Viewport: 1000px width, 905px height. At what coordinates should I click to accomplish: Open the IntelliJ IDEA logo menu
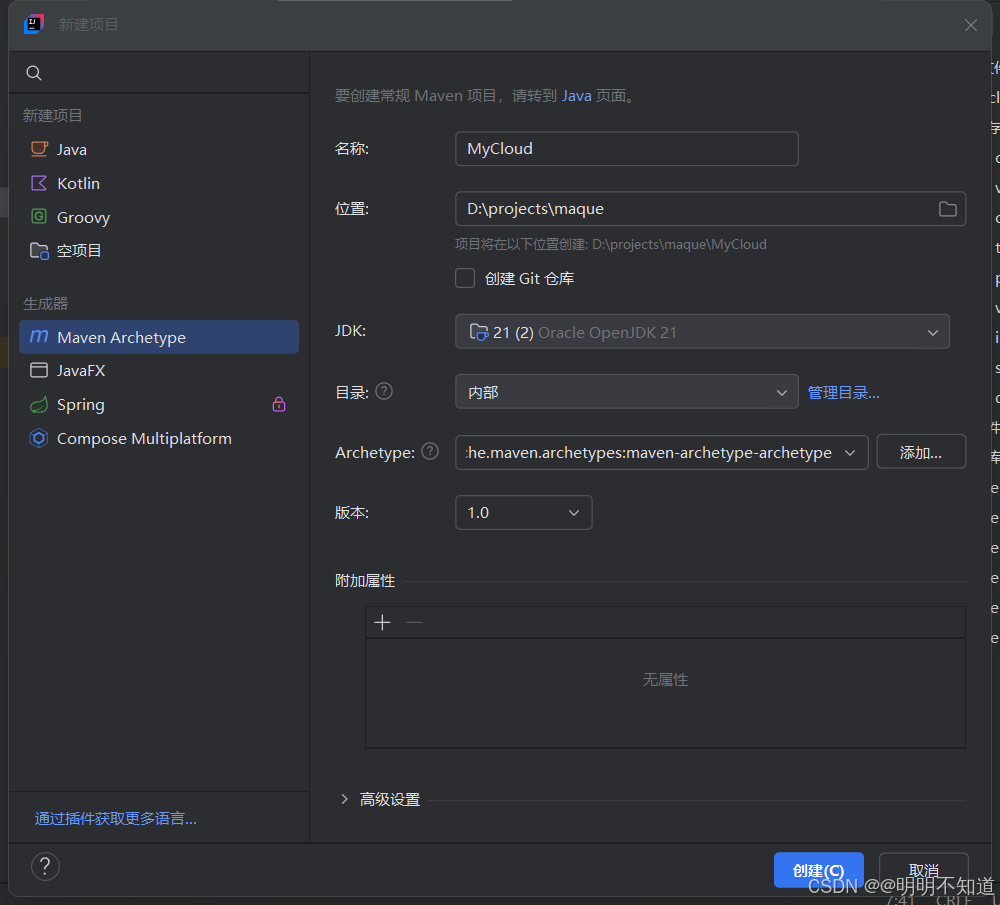pyautogui.click(x=34, y=24)
